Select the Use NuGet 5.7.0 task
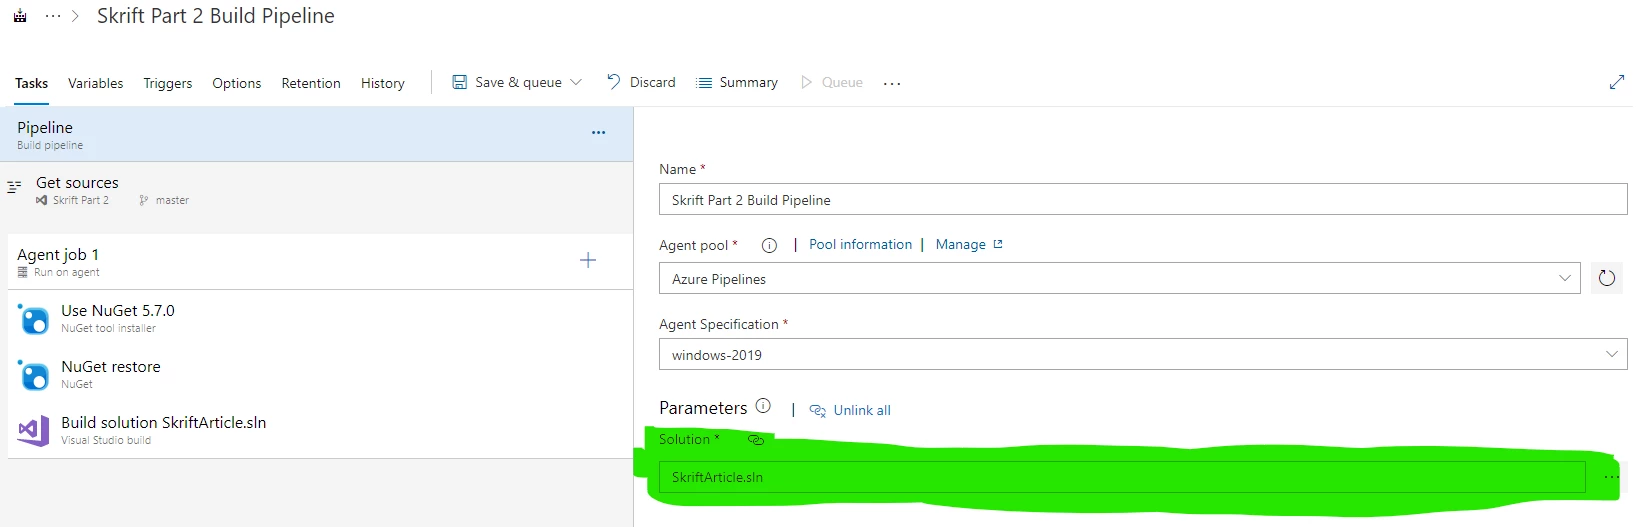The width and height of the screenshot is (1641, 527). coord(320,318)
